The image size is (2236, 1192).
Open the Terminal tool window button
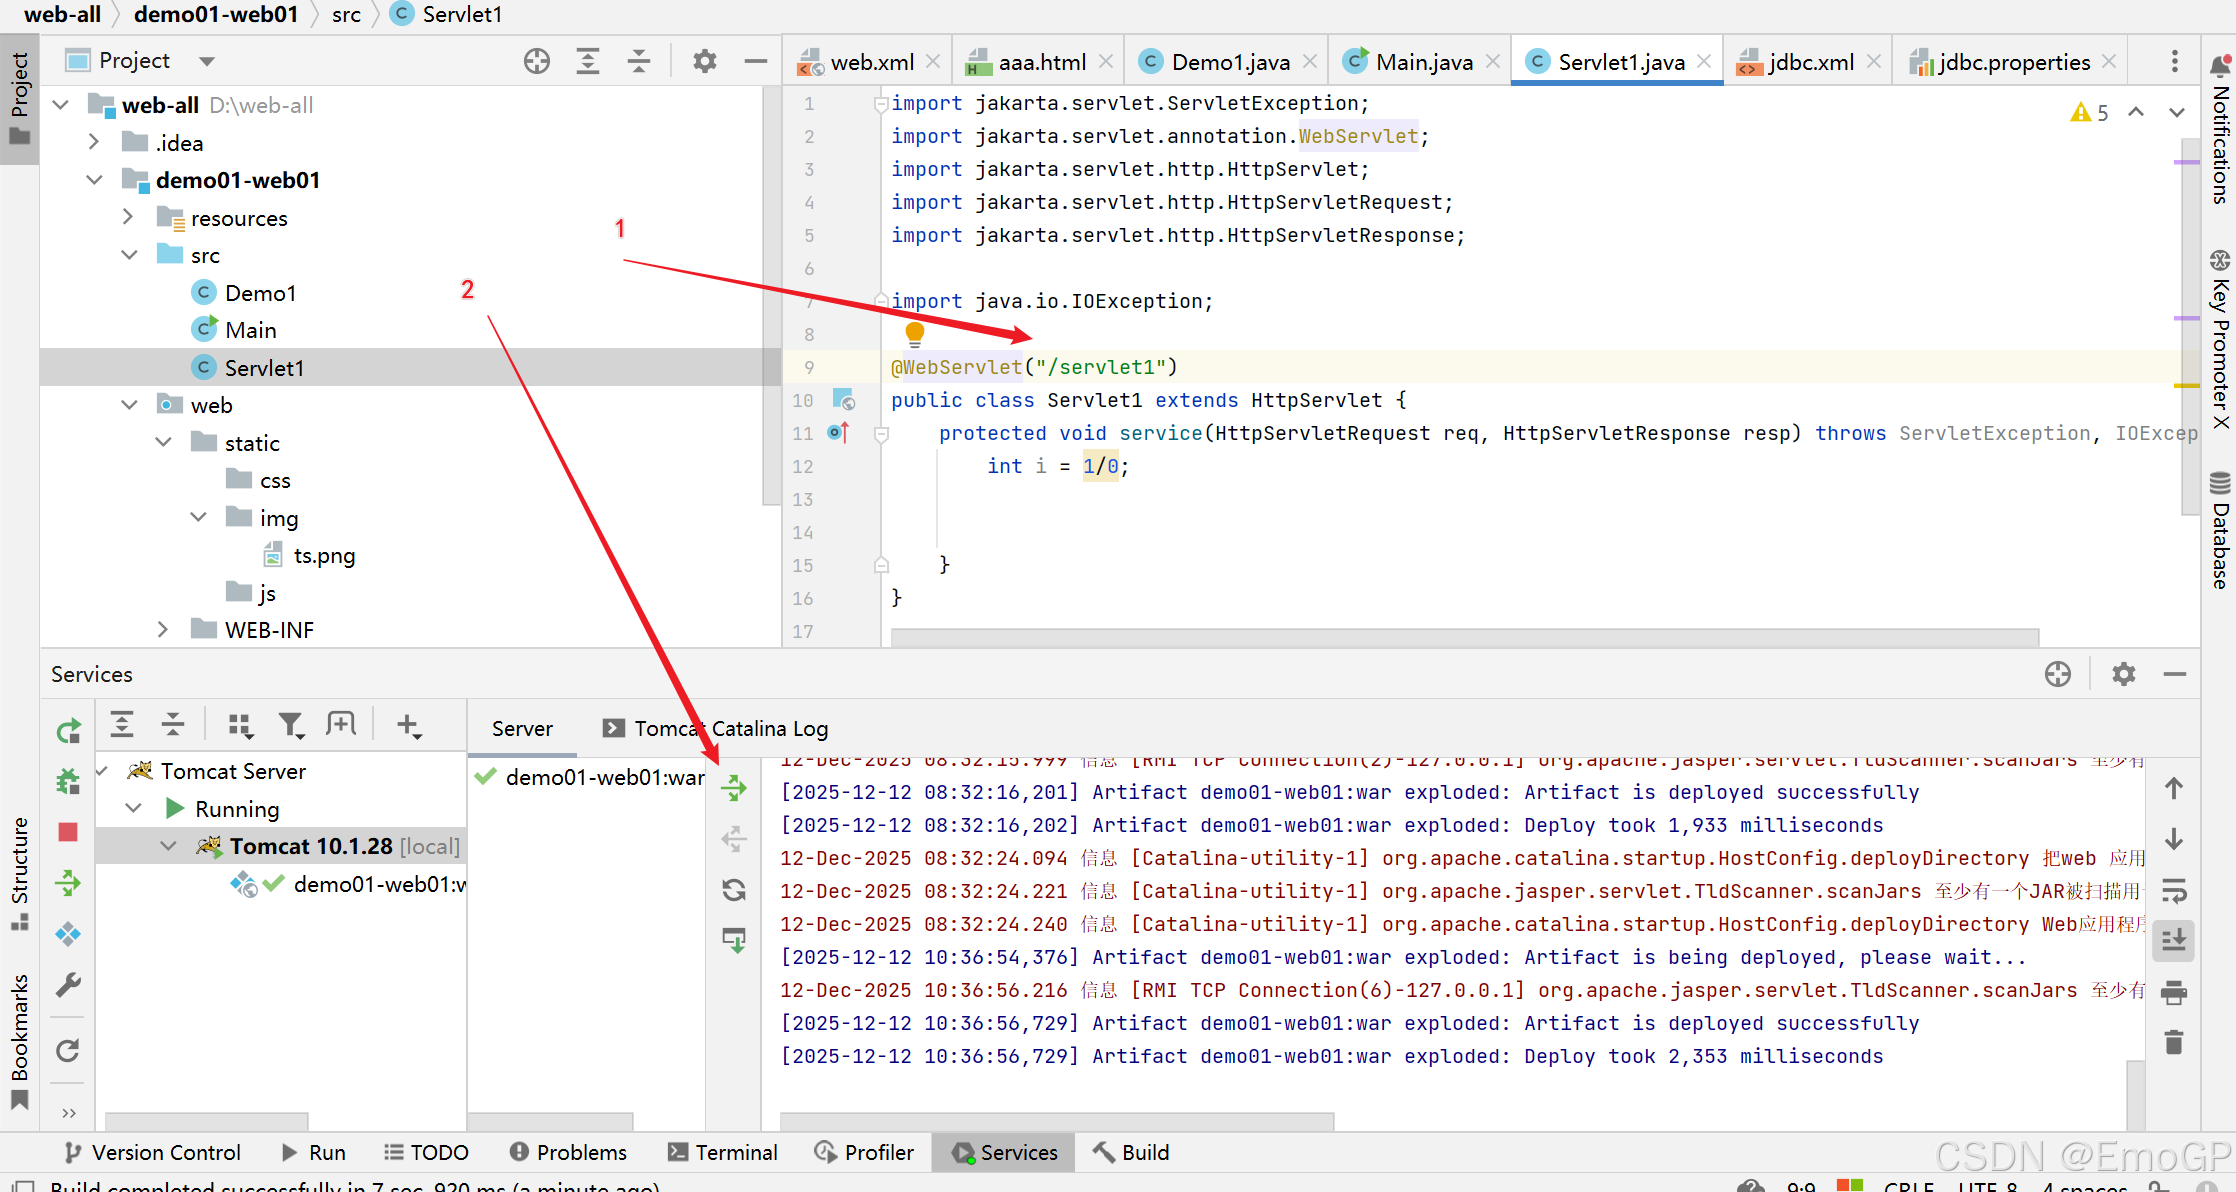click(723, 1152)
